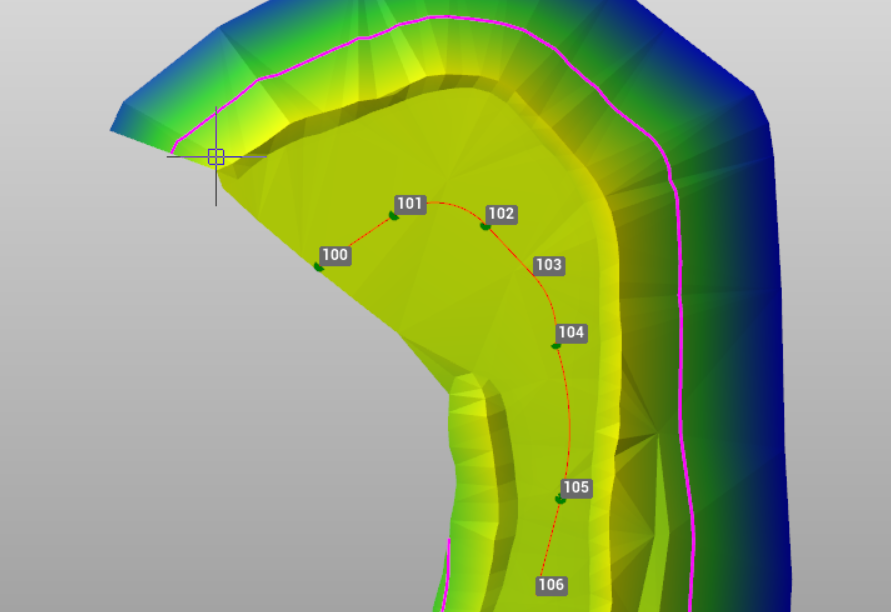The image size is (891, 612).
Task: Click green point marker beside label 105
Action: click(x=560, y=499)
